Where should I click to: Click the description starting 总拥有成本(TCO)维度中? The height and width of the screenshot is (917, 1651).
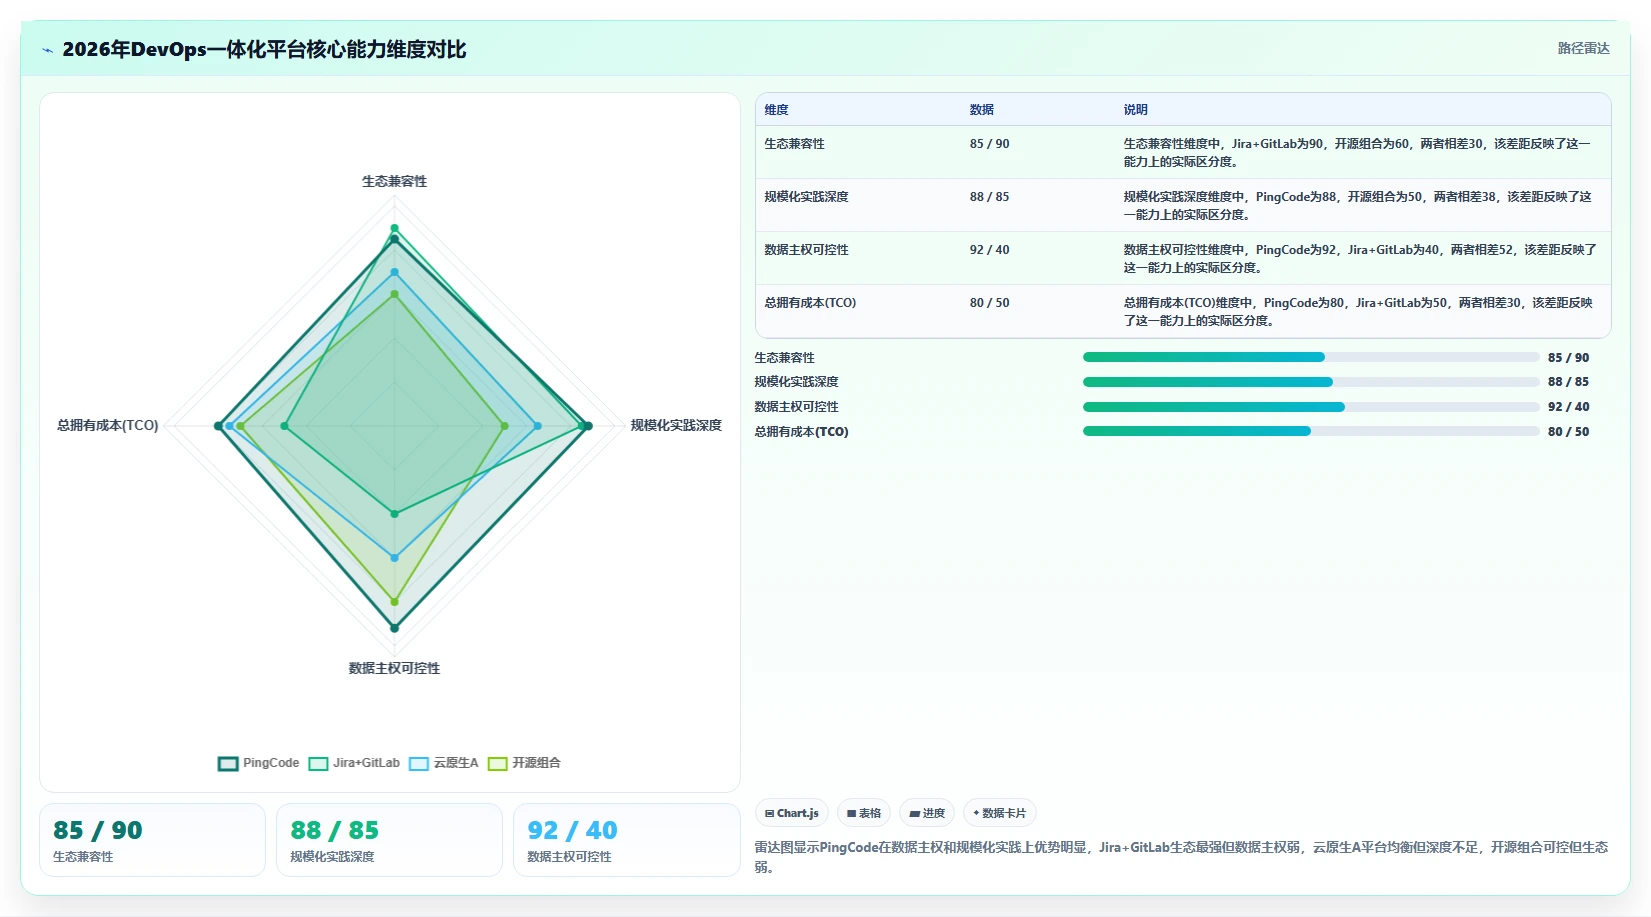pos(1358,312)
